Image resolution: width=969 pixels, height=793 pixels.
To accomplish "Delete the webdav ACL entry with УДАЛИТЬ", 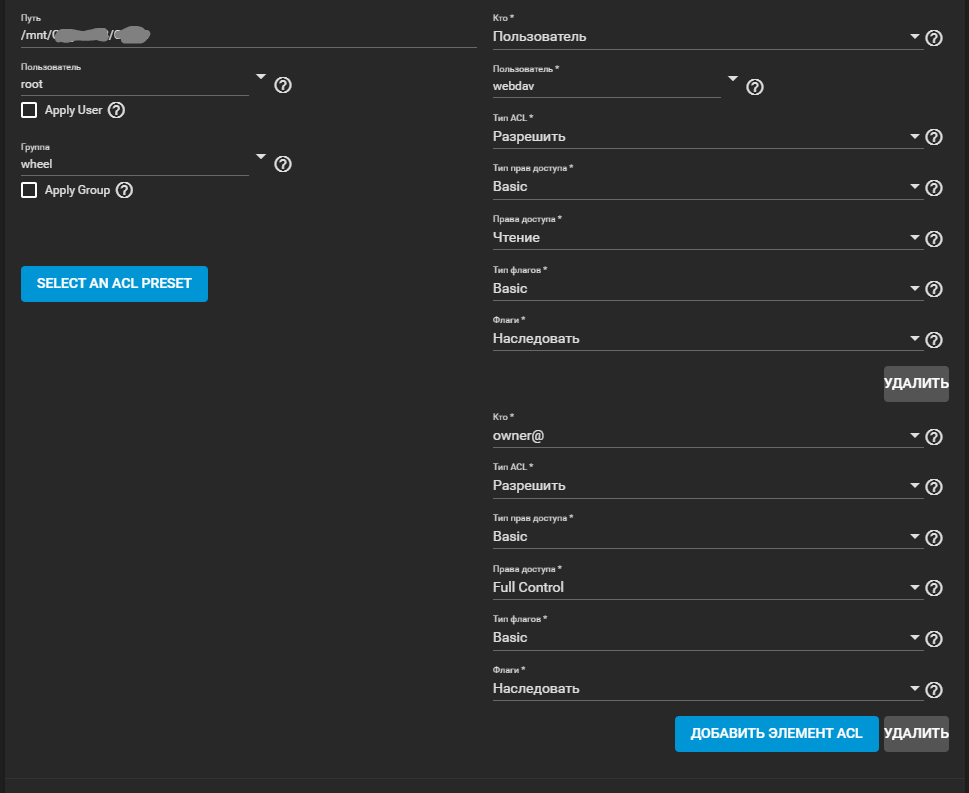I will tap(916, 384).
